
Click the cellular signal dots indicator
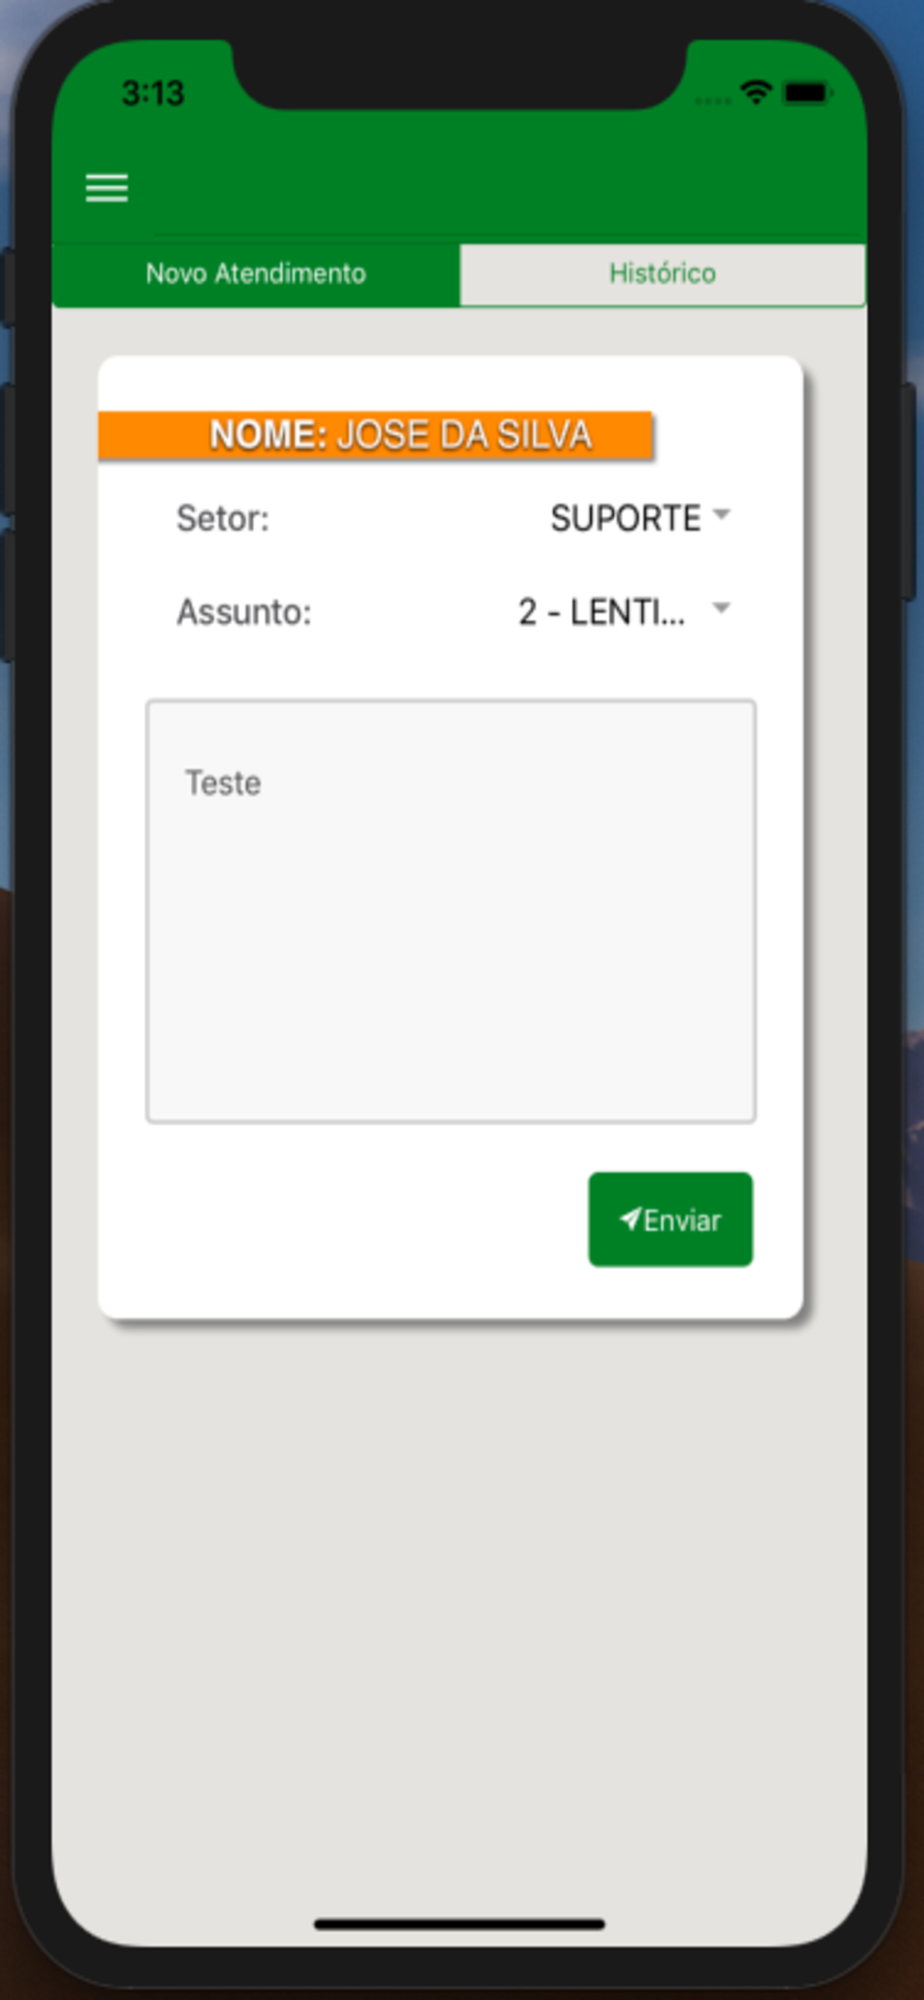click(x=712, y=100)
